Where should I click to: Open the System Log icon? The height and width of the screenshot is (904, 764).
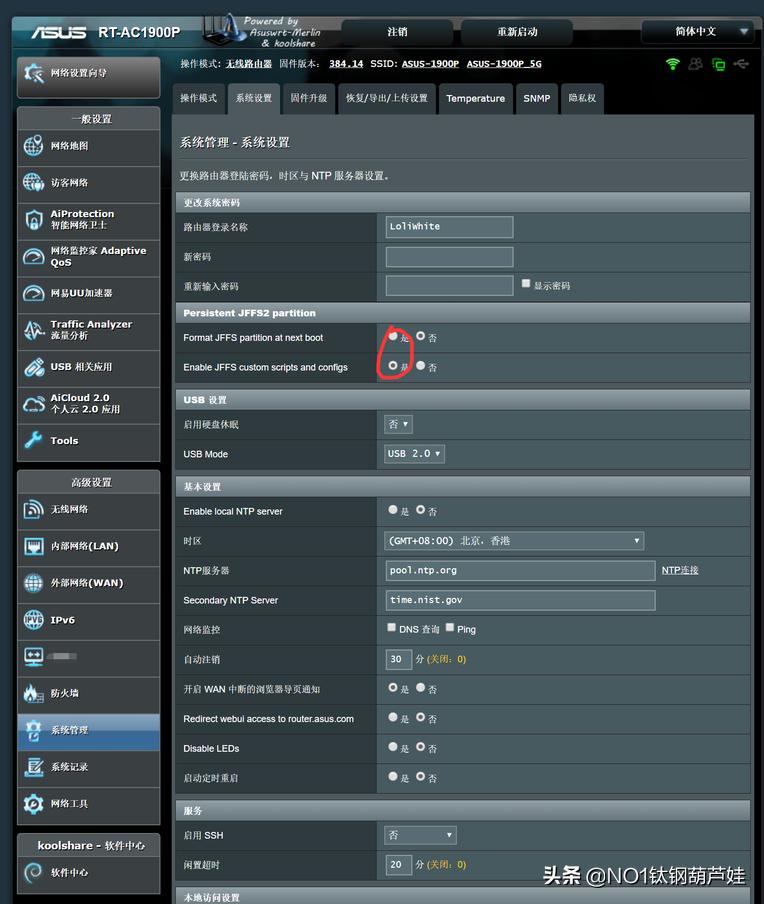(33, 767)
